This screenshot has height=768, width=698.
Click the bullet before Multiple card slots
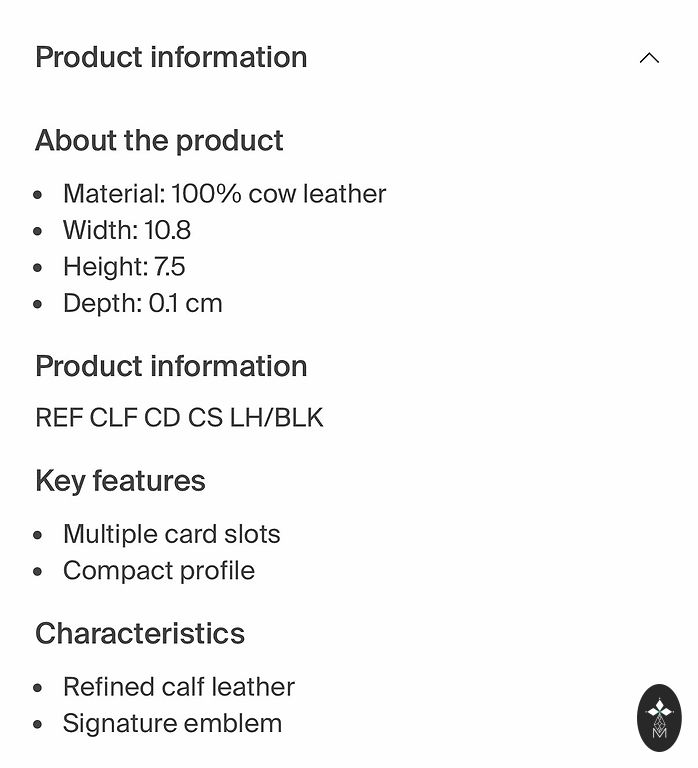click(x=38, y=535)
